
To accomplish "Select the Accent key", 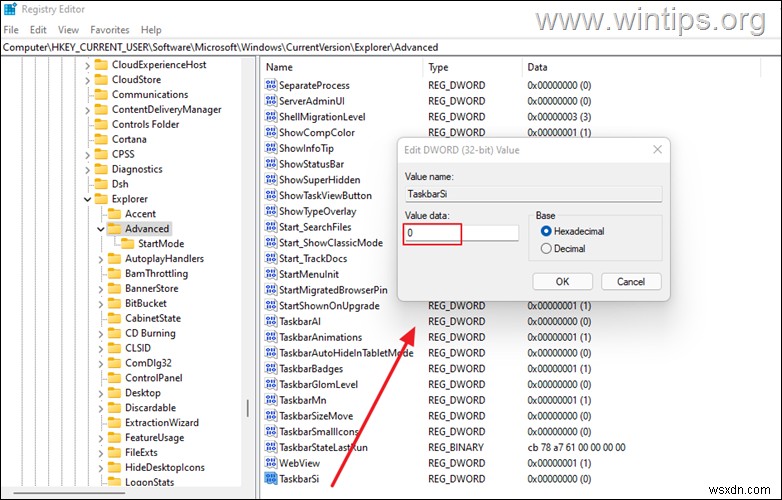I will pyautogui.click(x=140, y=214).
